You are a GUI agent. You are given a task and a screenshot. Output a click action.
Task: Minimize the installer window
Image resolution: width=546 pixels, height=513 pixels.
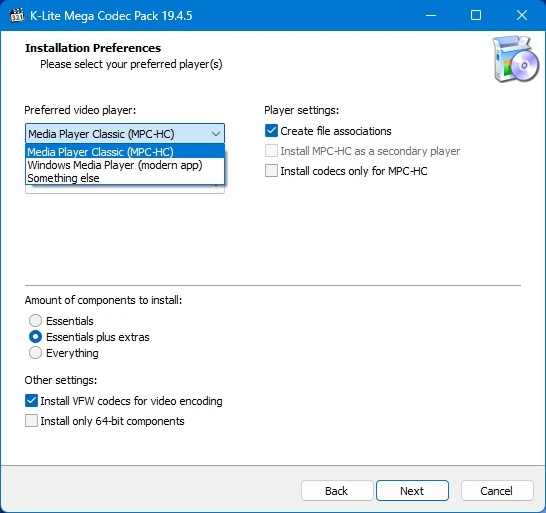click(431, 15)
